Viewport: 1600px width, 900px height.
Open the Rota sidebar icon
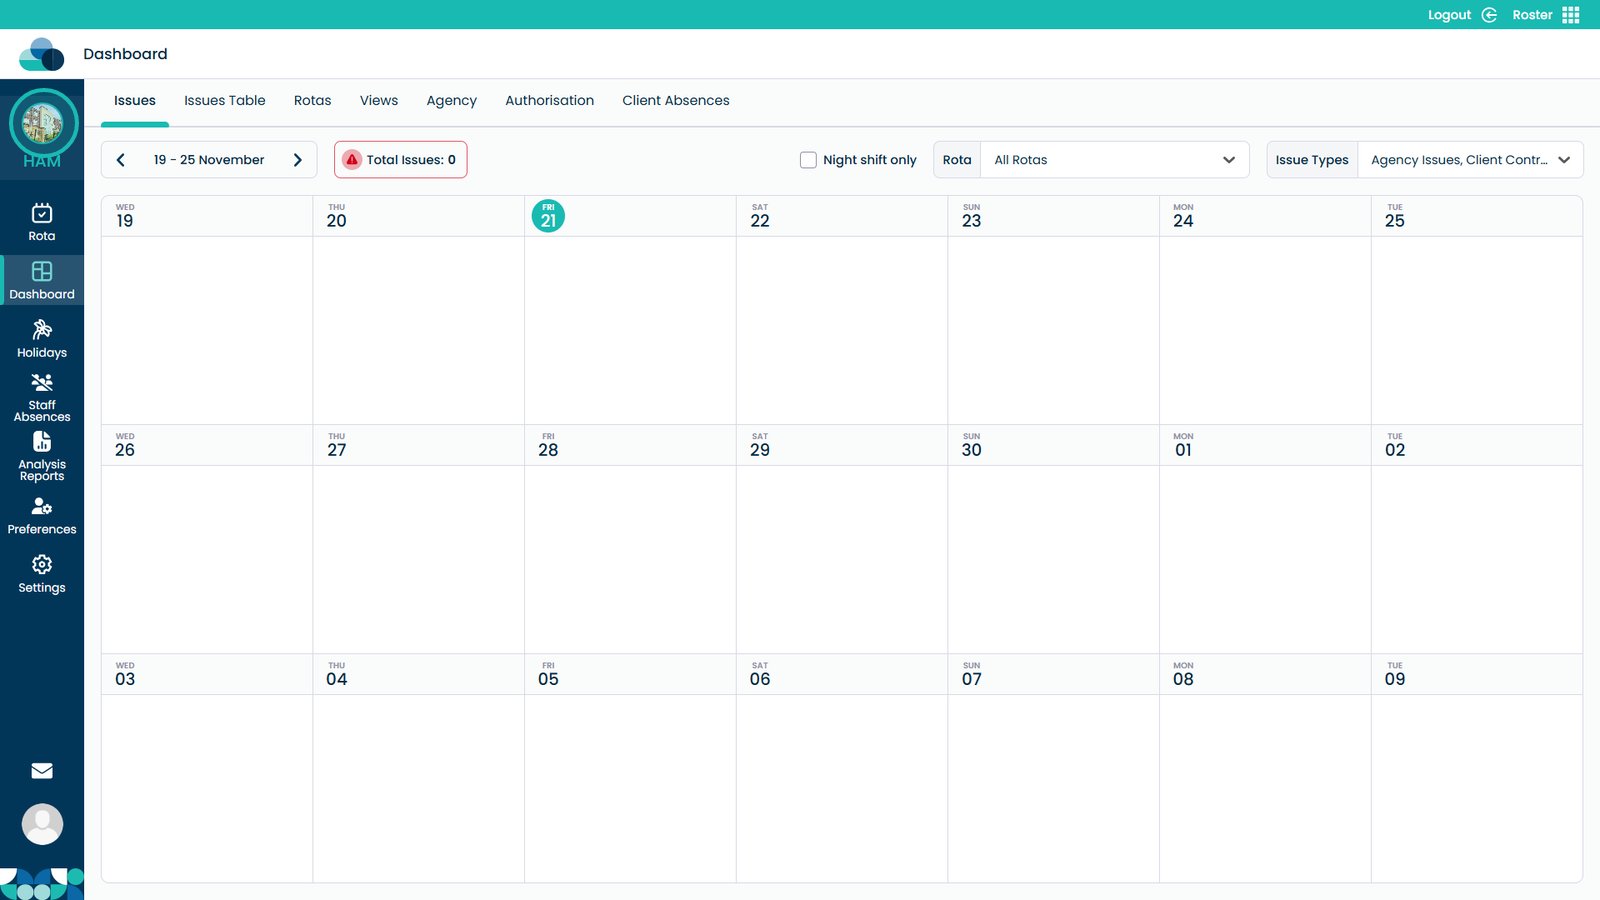[42, 222]
